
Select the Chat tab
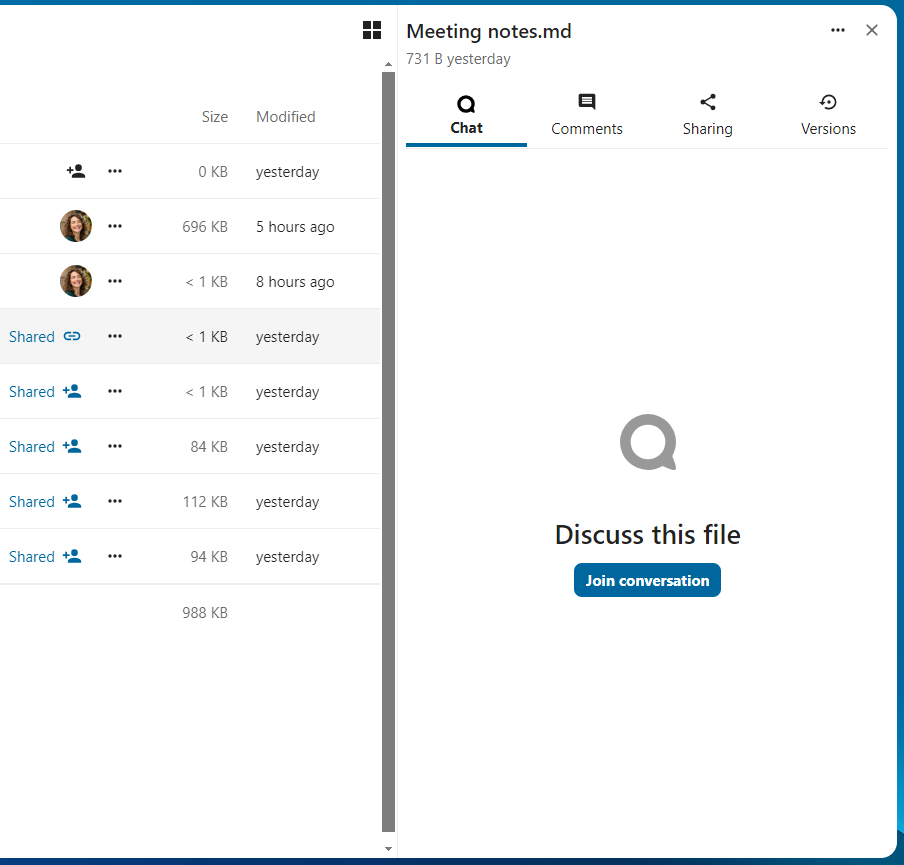point(466,116)
